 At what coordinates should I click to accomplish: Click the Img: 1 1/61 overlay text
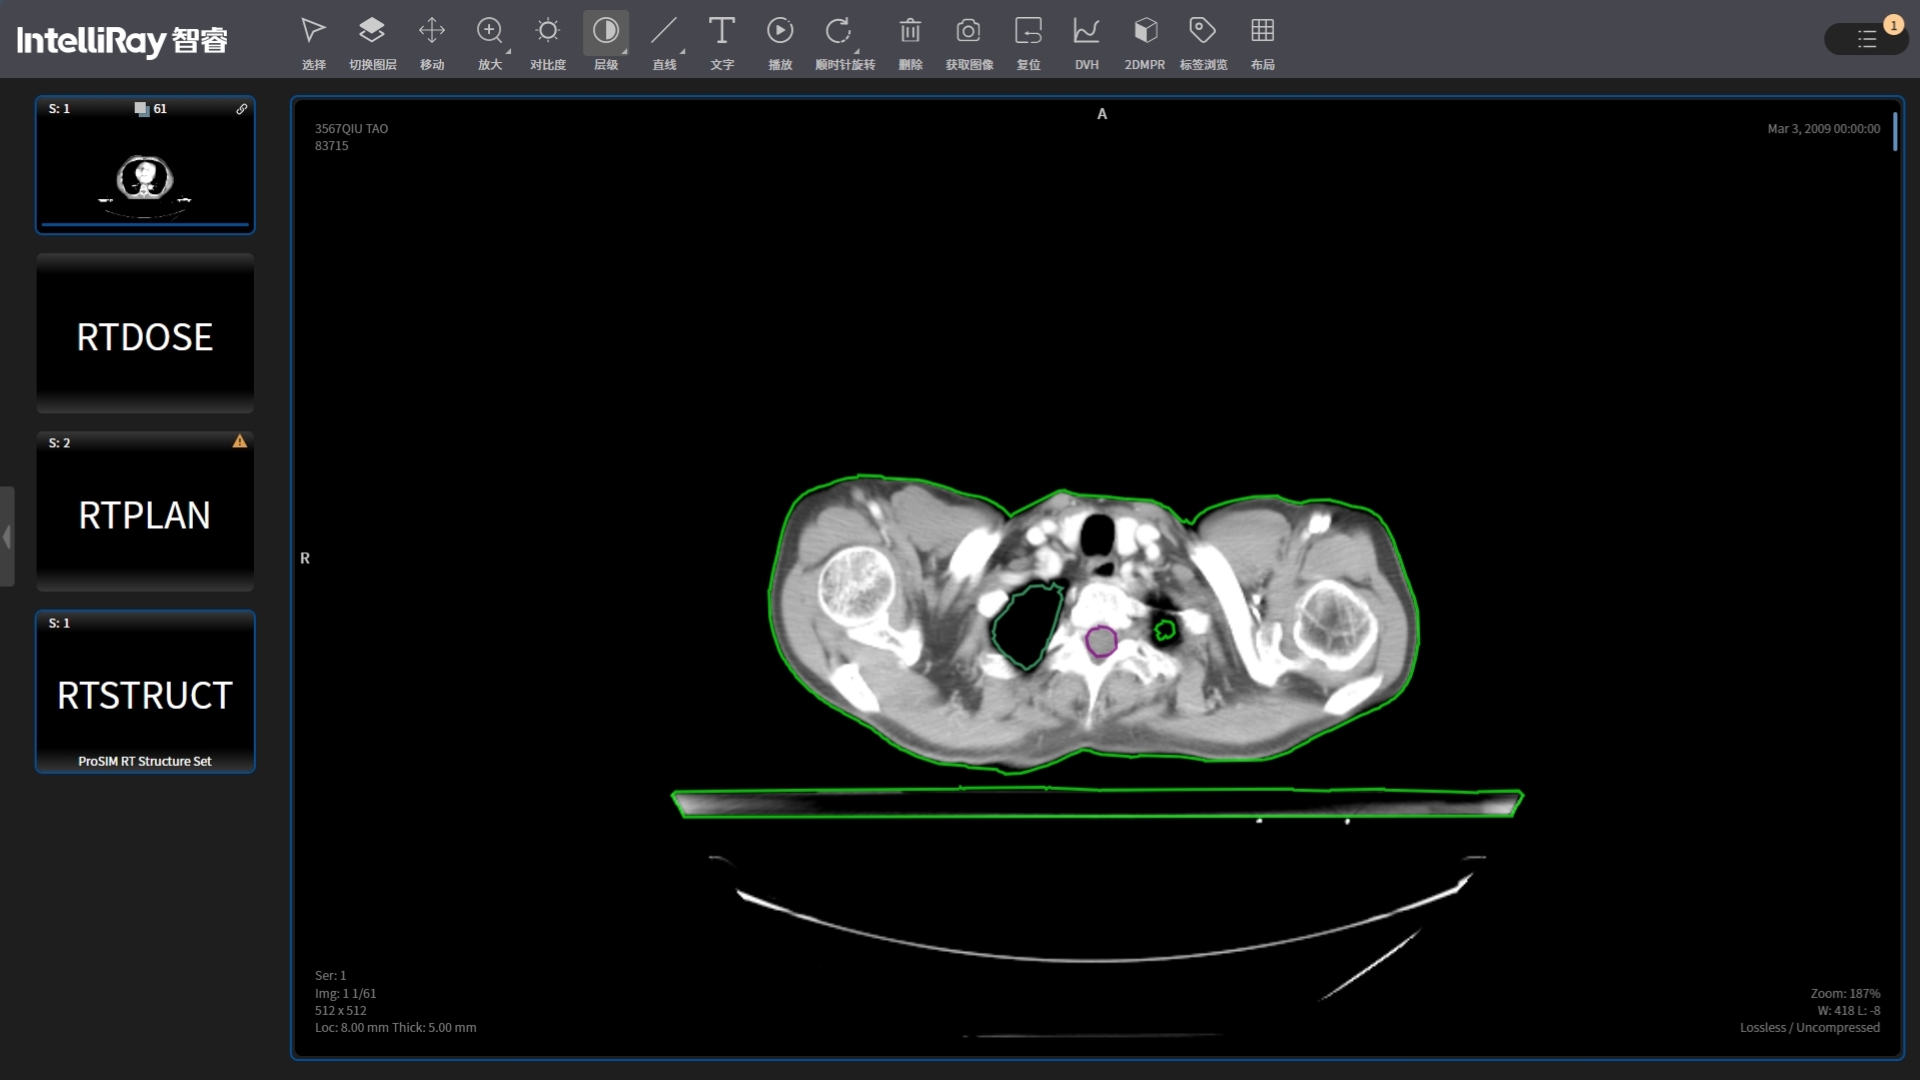(345, 993)
